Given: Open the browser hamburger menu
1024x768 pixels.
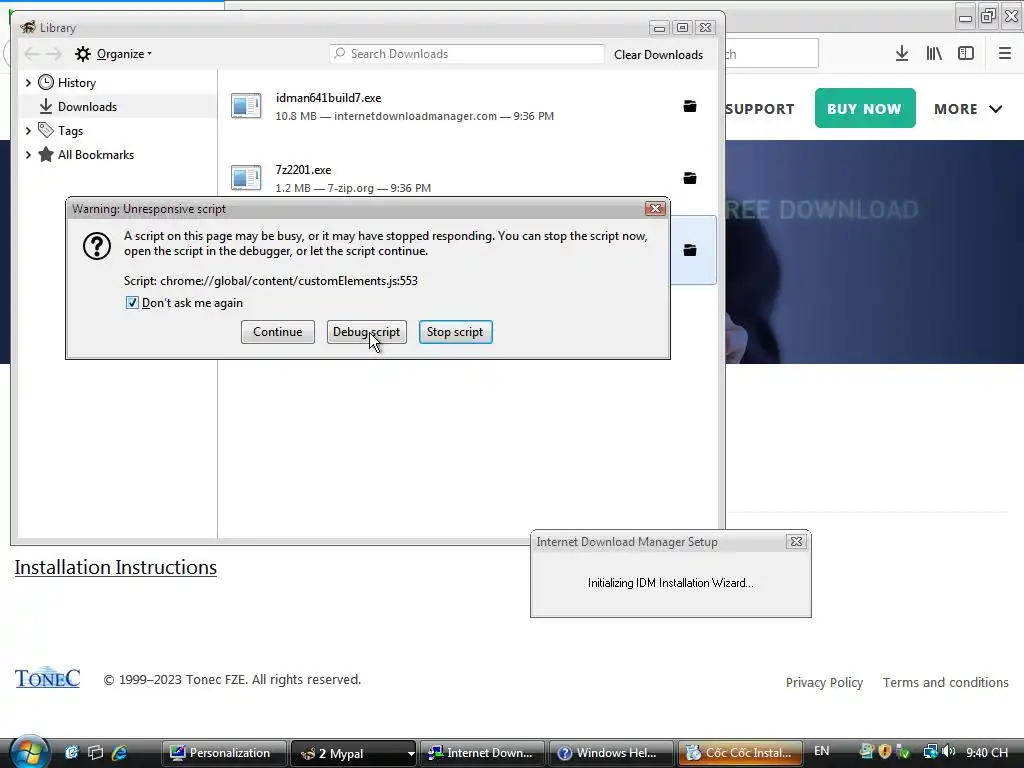Looking at the screenshot, I should (x=1004, y=54).
